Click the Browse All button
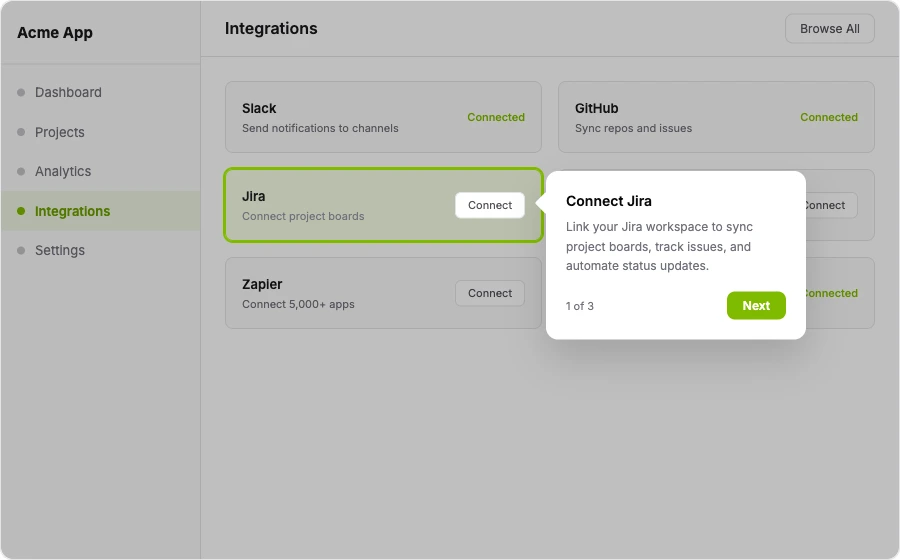900x560 pixels. pos(829,29)
